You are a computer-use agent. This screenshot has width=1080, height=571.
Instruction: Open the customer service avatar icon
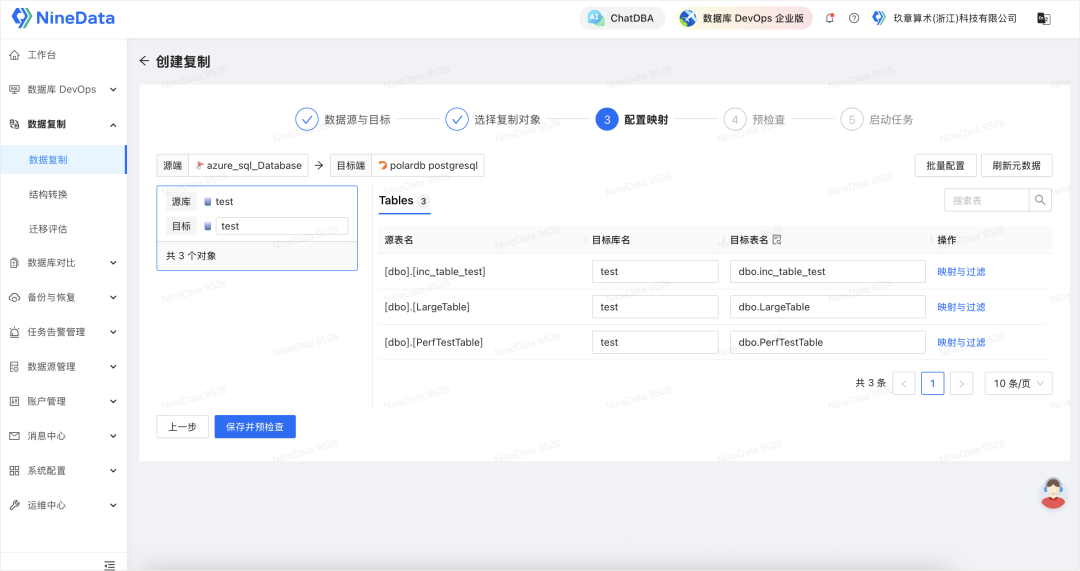click(x=1052, y=493)
